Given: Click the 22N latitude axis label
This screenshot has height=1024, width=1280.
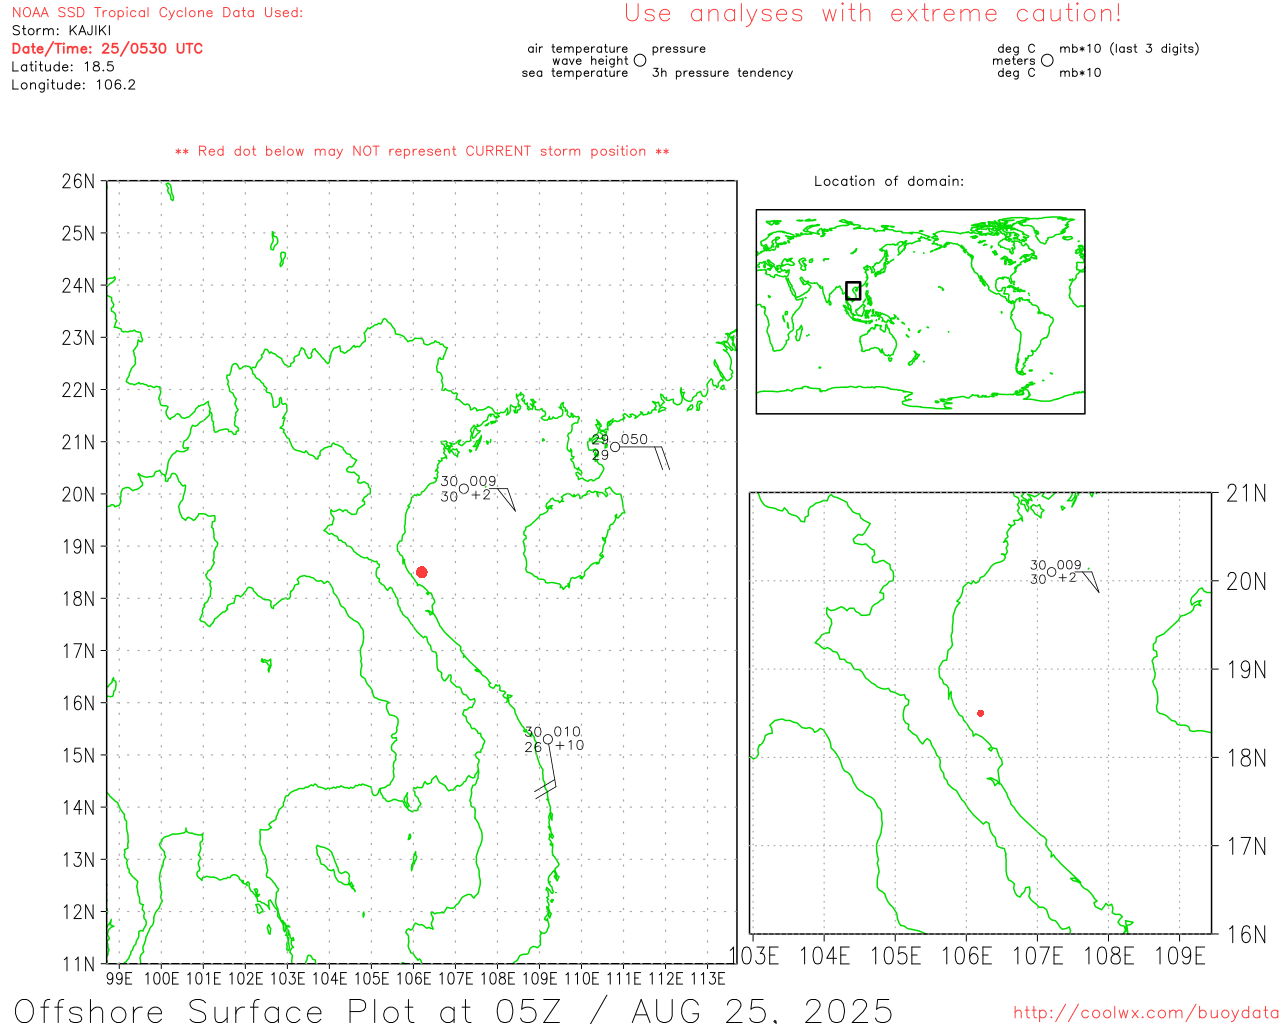Looking at the screenshot, I should (78, 390).
